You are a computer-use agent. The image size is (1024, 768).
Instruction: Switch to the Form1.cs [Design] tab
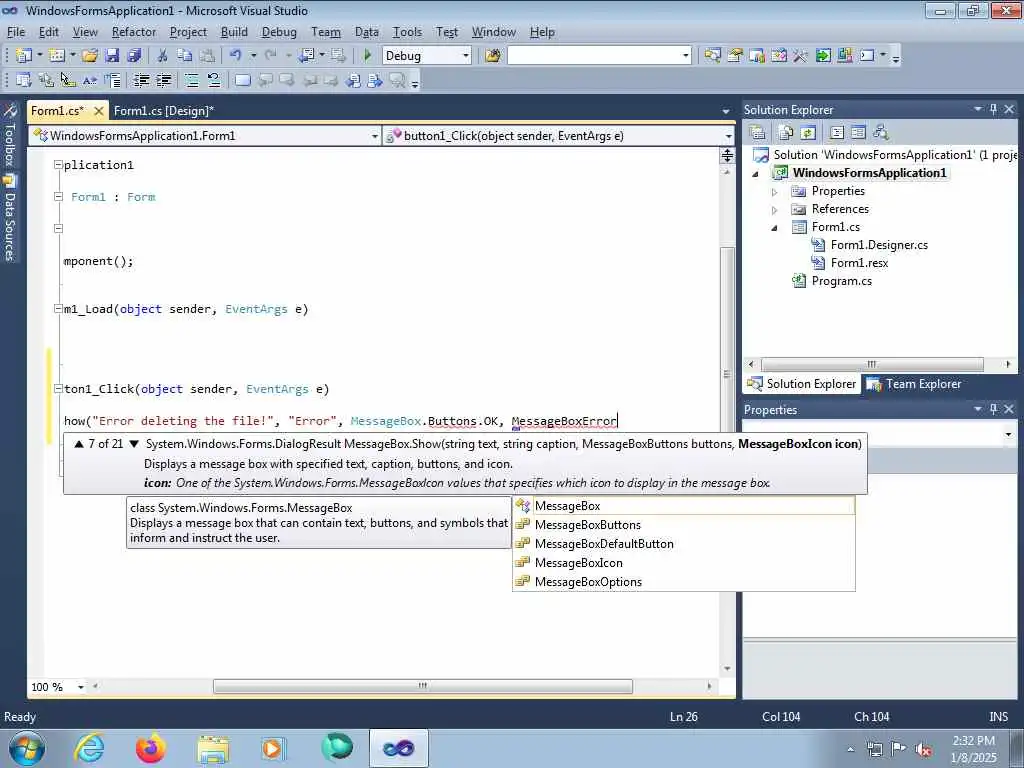click(x=164, y=110)
